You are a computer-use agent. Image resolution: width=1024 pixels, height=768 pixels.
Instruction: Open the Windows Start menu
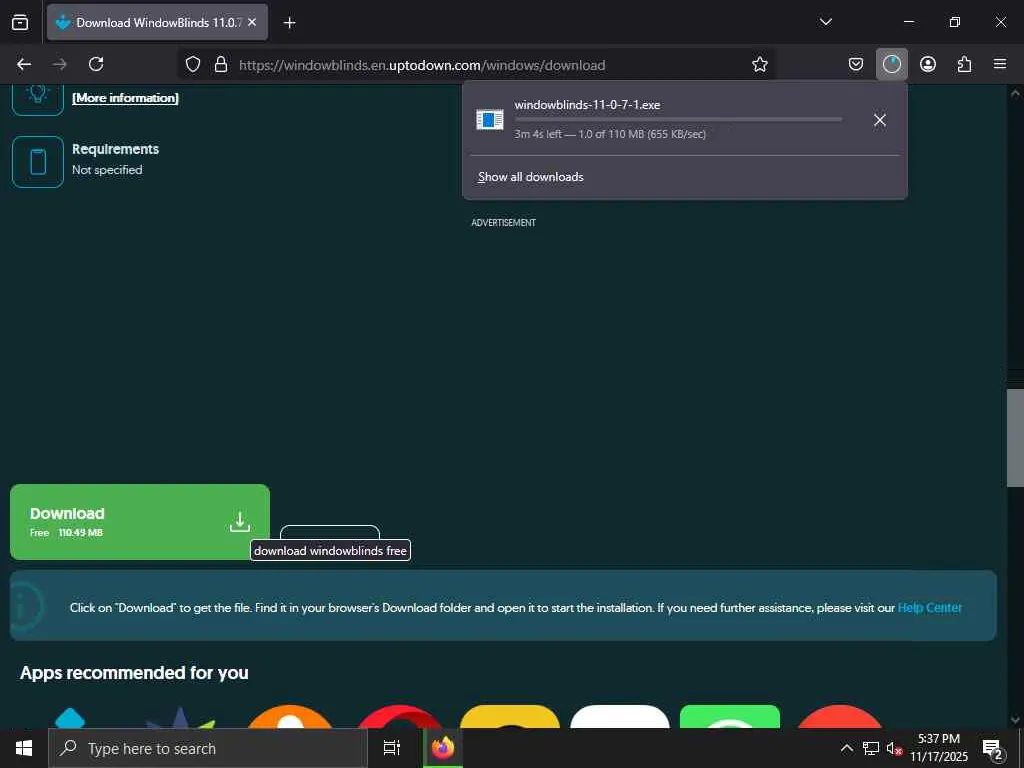(x=24, y=748)
